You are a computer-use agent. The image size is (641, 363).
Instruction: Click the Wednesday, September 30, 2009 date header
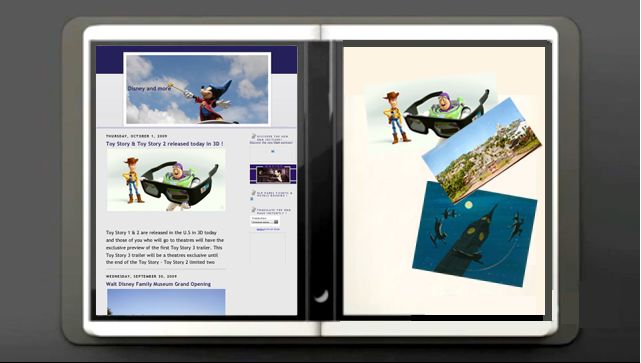tap(141, 276)
